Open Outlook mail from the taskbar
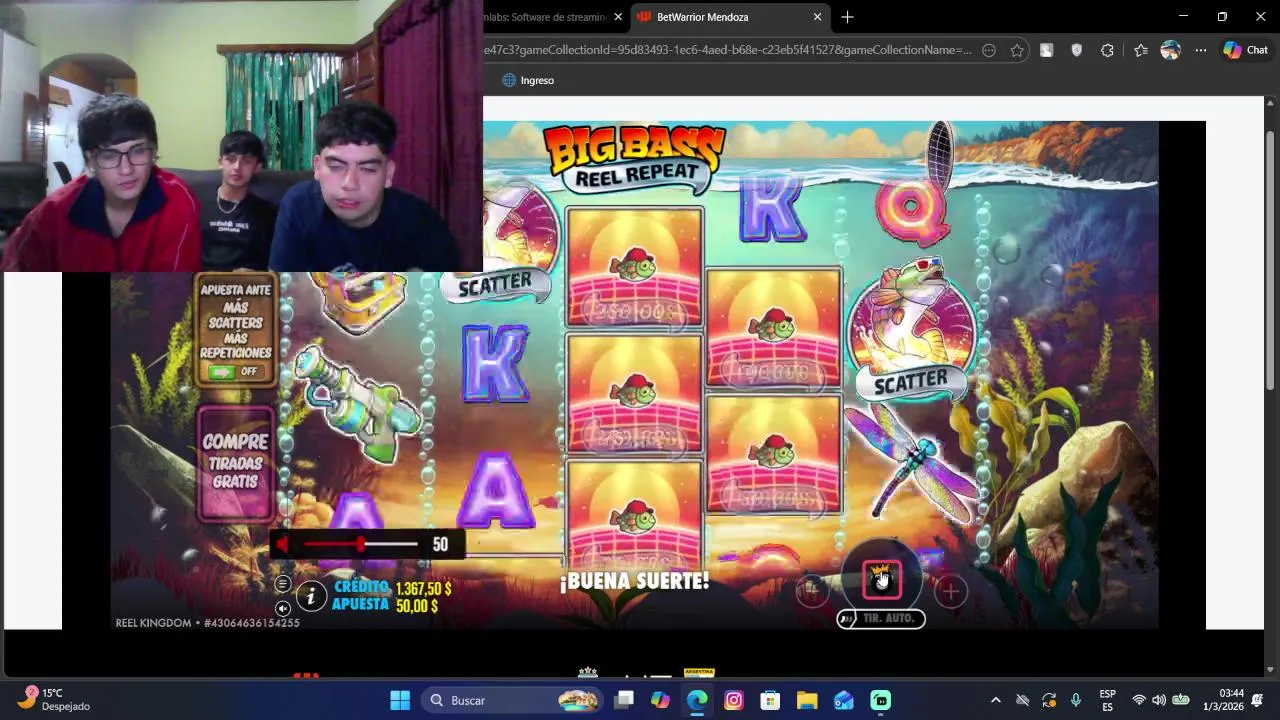Image resolution: width=1280 pixels, height=720 pixels. click(843, 700)
